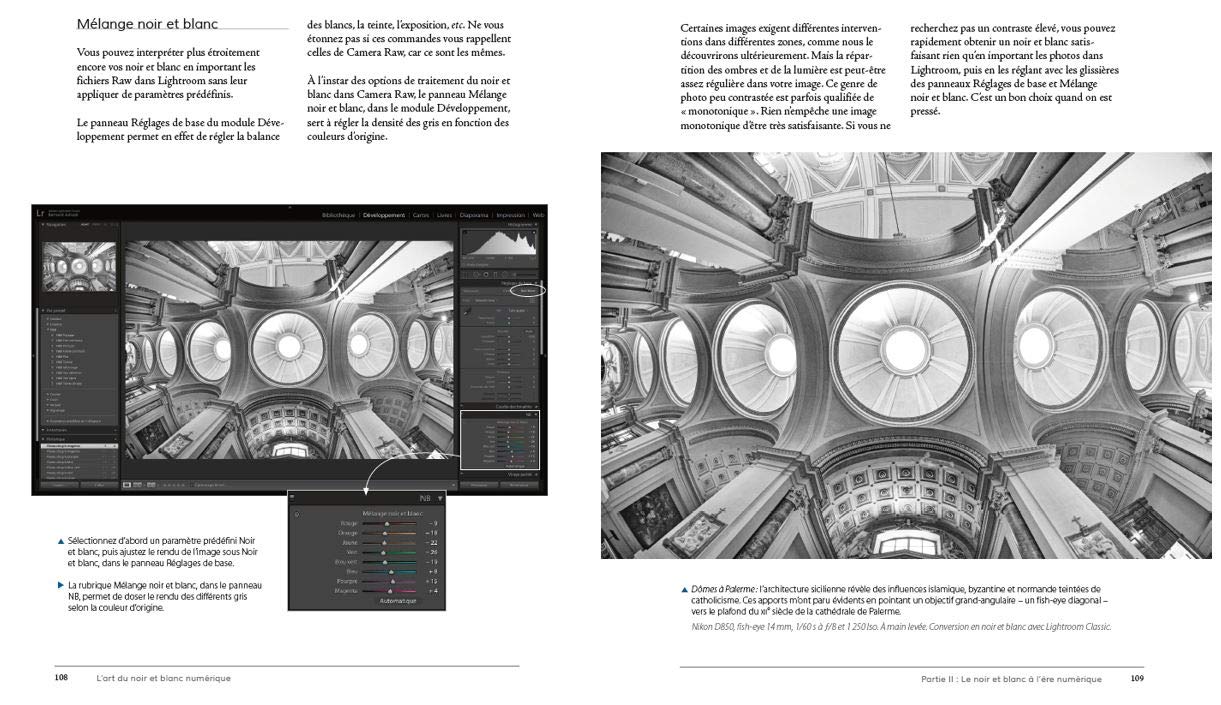Expand the Historique panel
The width and height of the screenshot is (1221, 705).
click(x=42, y=438)
